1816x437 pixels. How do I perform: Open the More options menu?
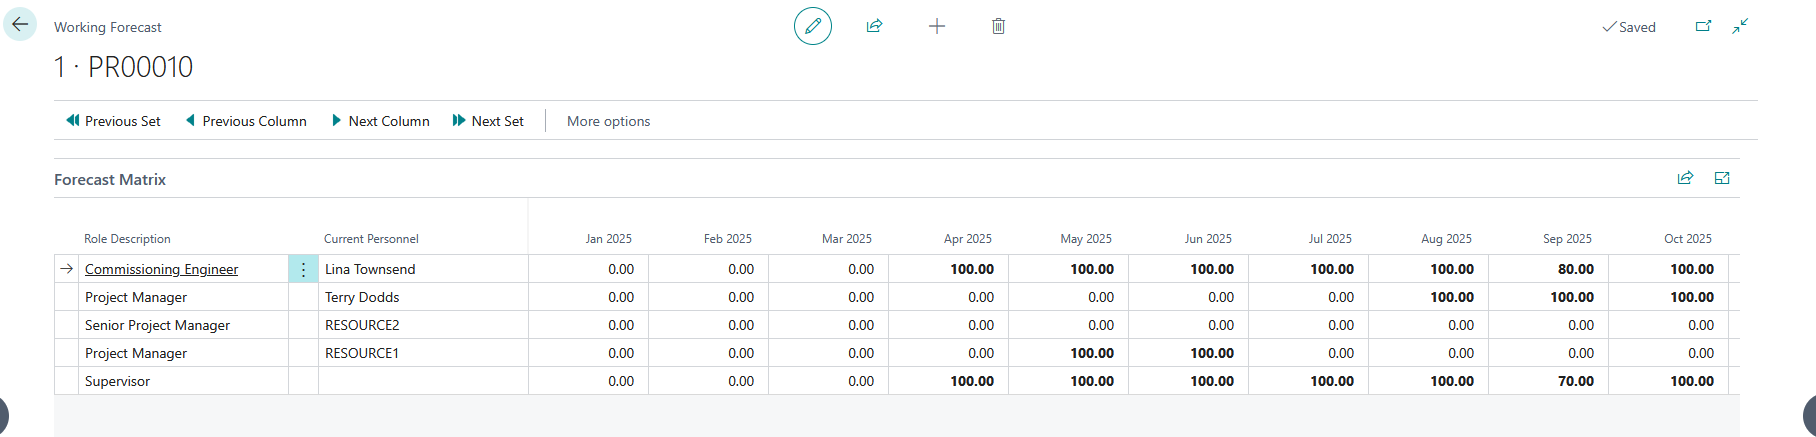click(608, 121)
